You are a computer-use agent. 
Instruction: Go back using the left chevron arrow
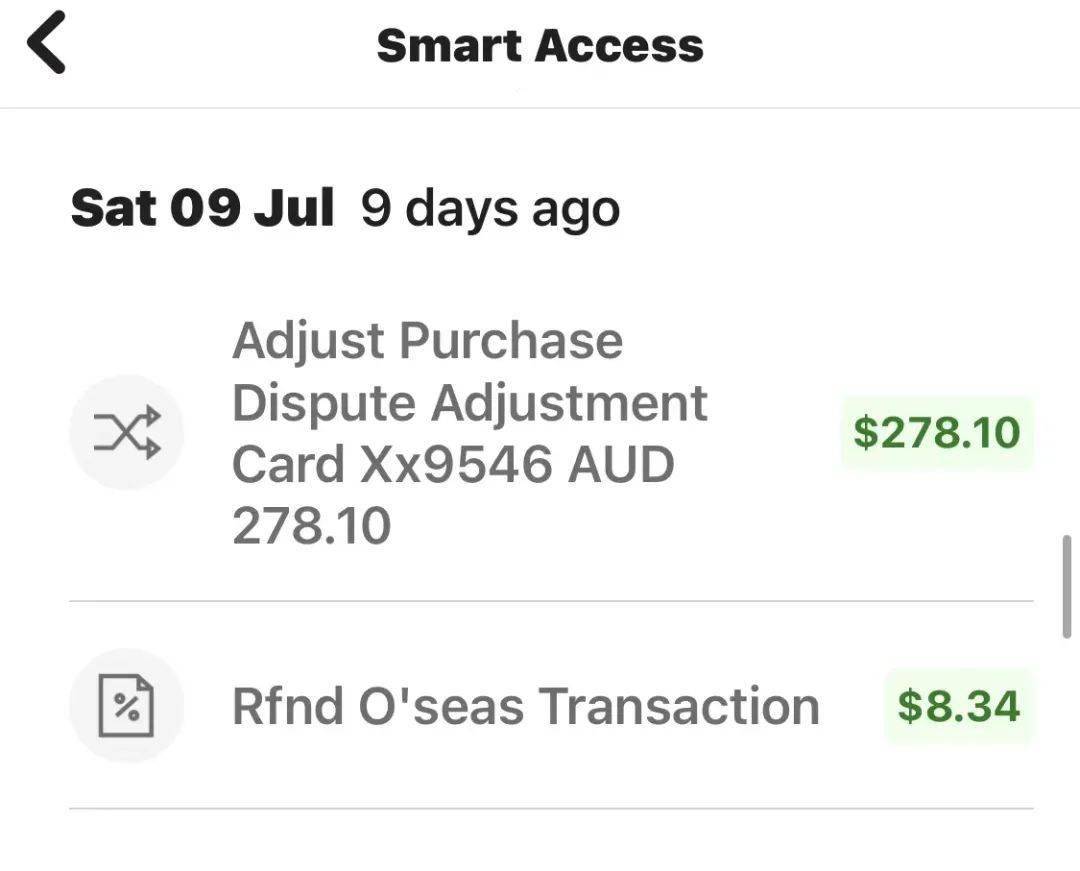pos(46,43)
